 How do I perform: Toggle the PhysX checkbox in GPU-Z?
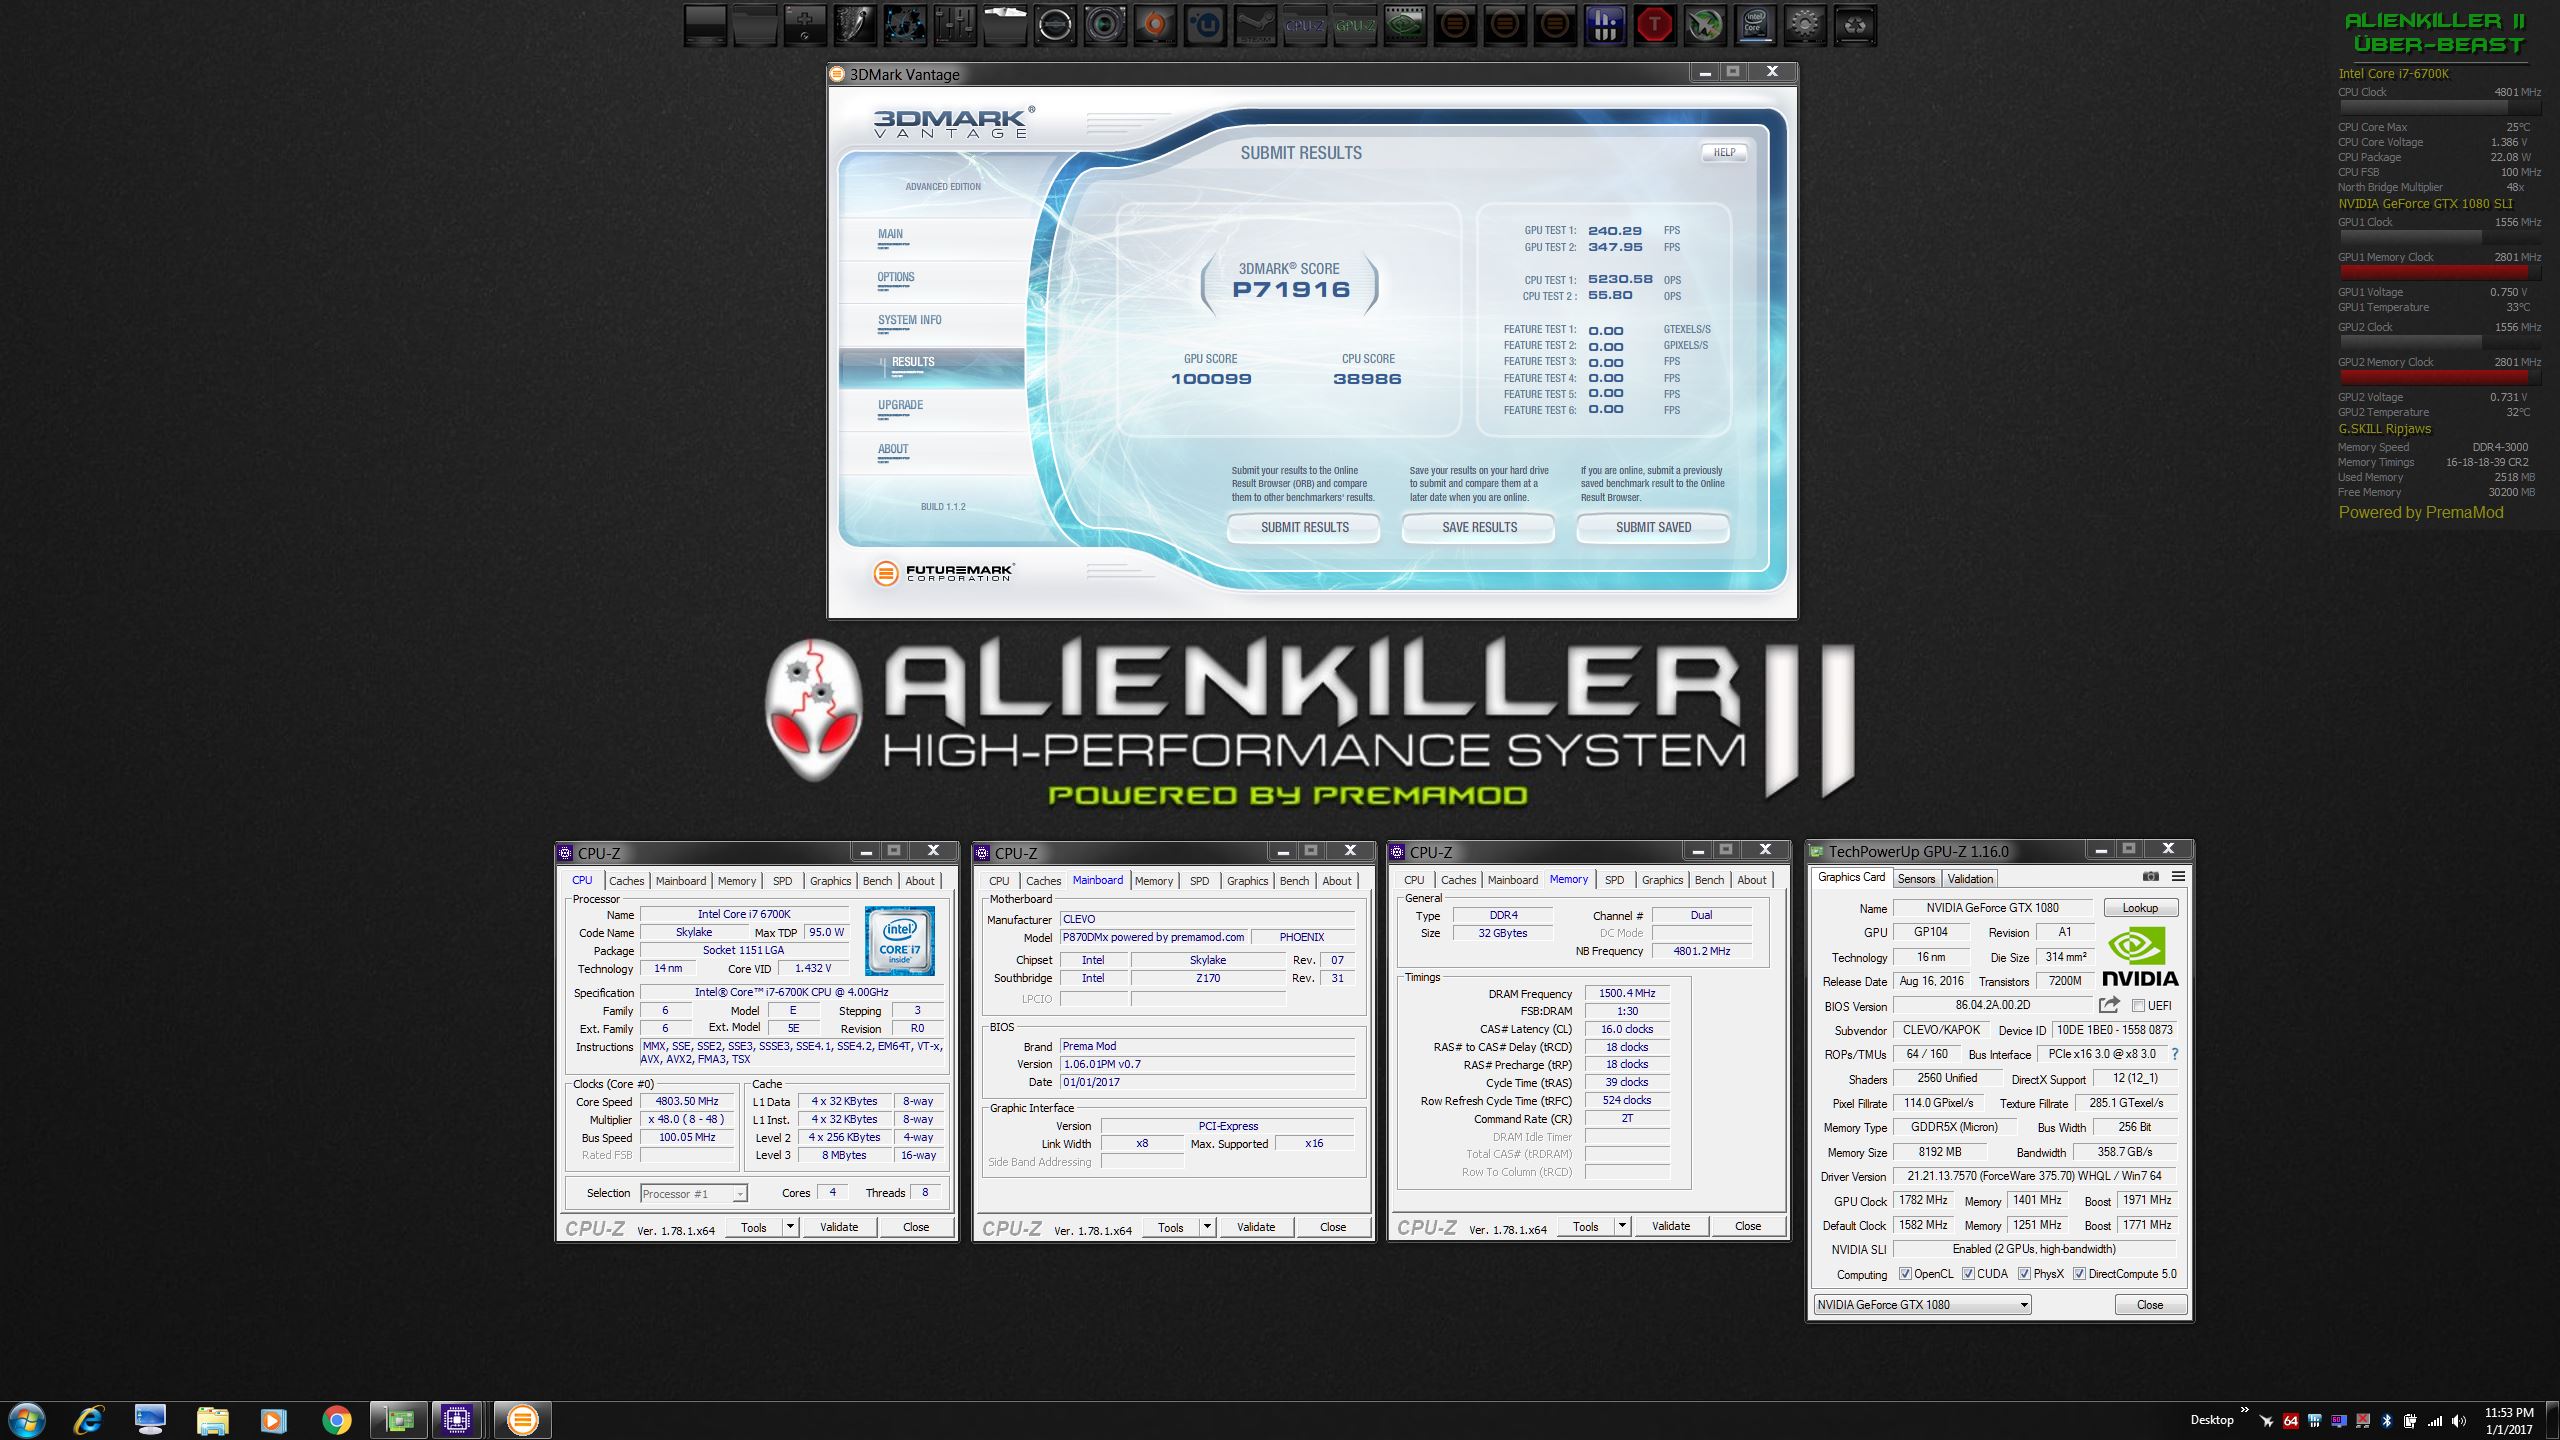coord(2024,1274)
